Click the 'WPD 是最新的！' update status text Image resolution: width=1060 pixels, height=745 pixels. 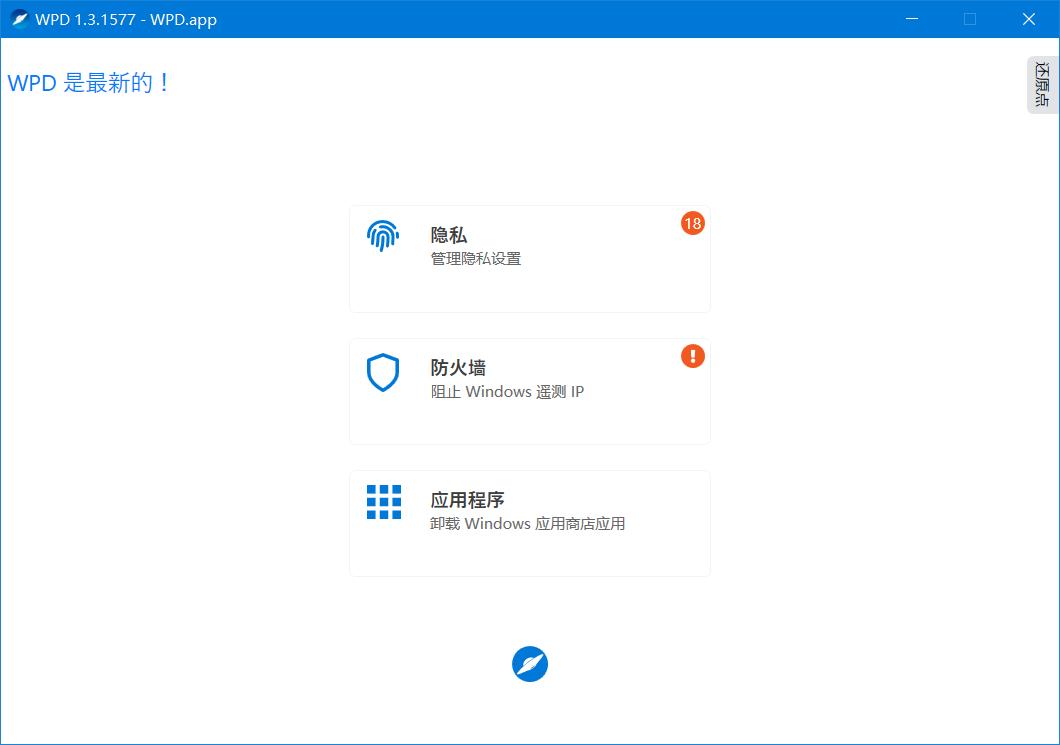tap(89, 83)
